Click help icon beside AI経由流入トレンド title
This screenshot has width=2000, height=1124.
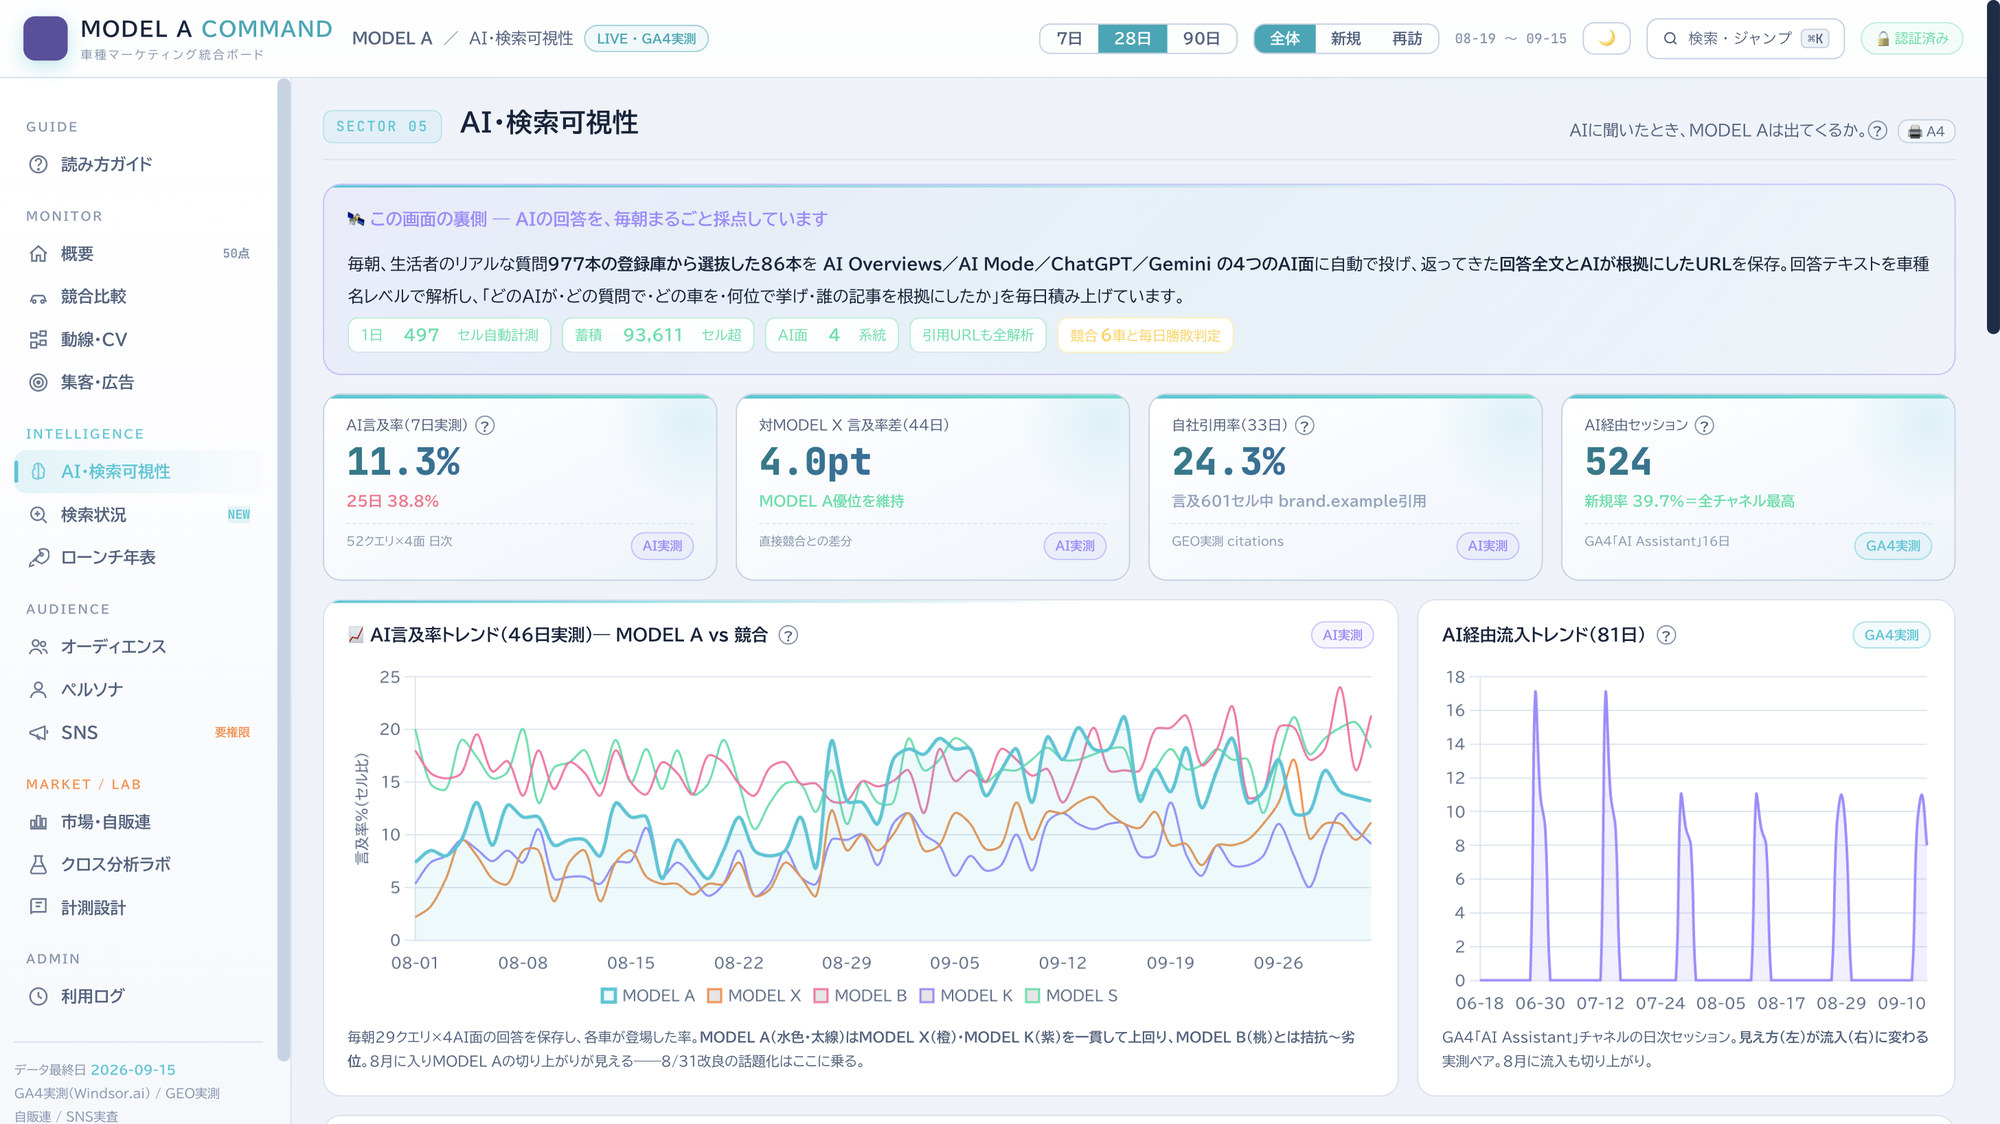point(1666,635)
